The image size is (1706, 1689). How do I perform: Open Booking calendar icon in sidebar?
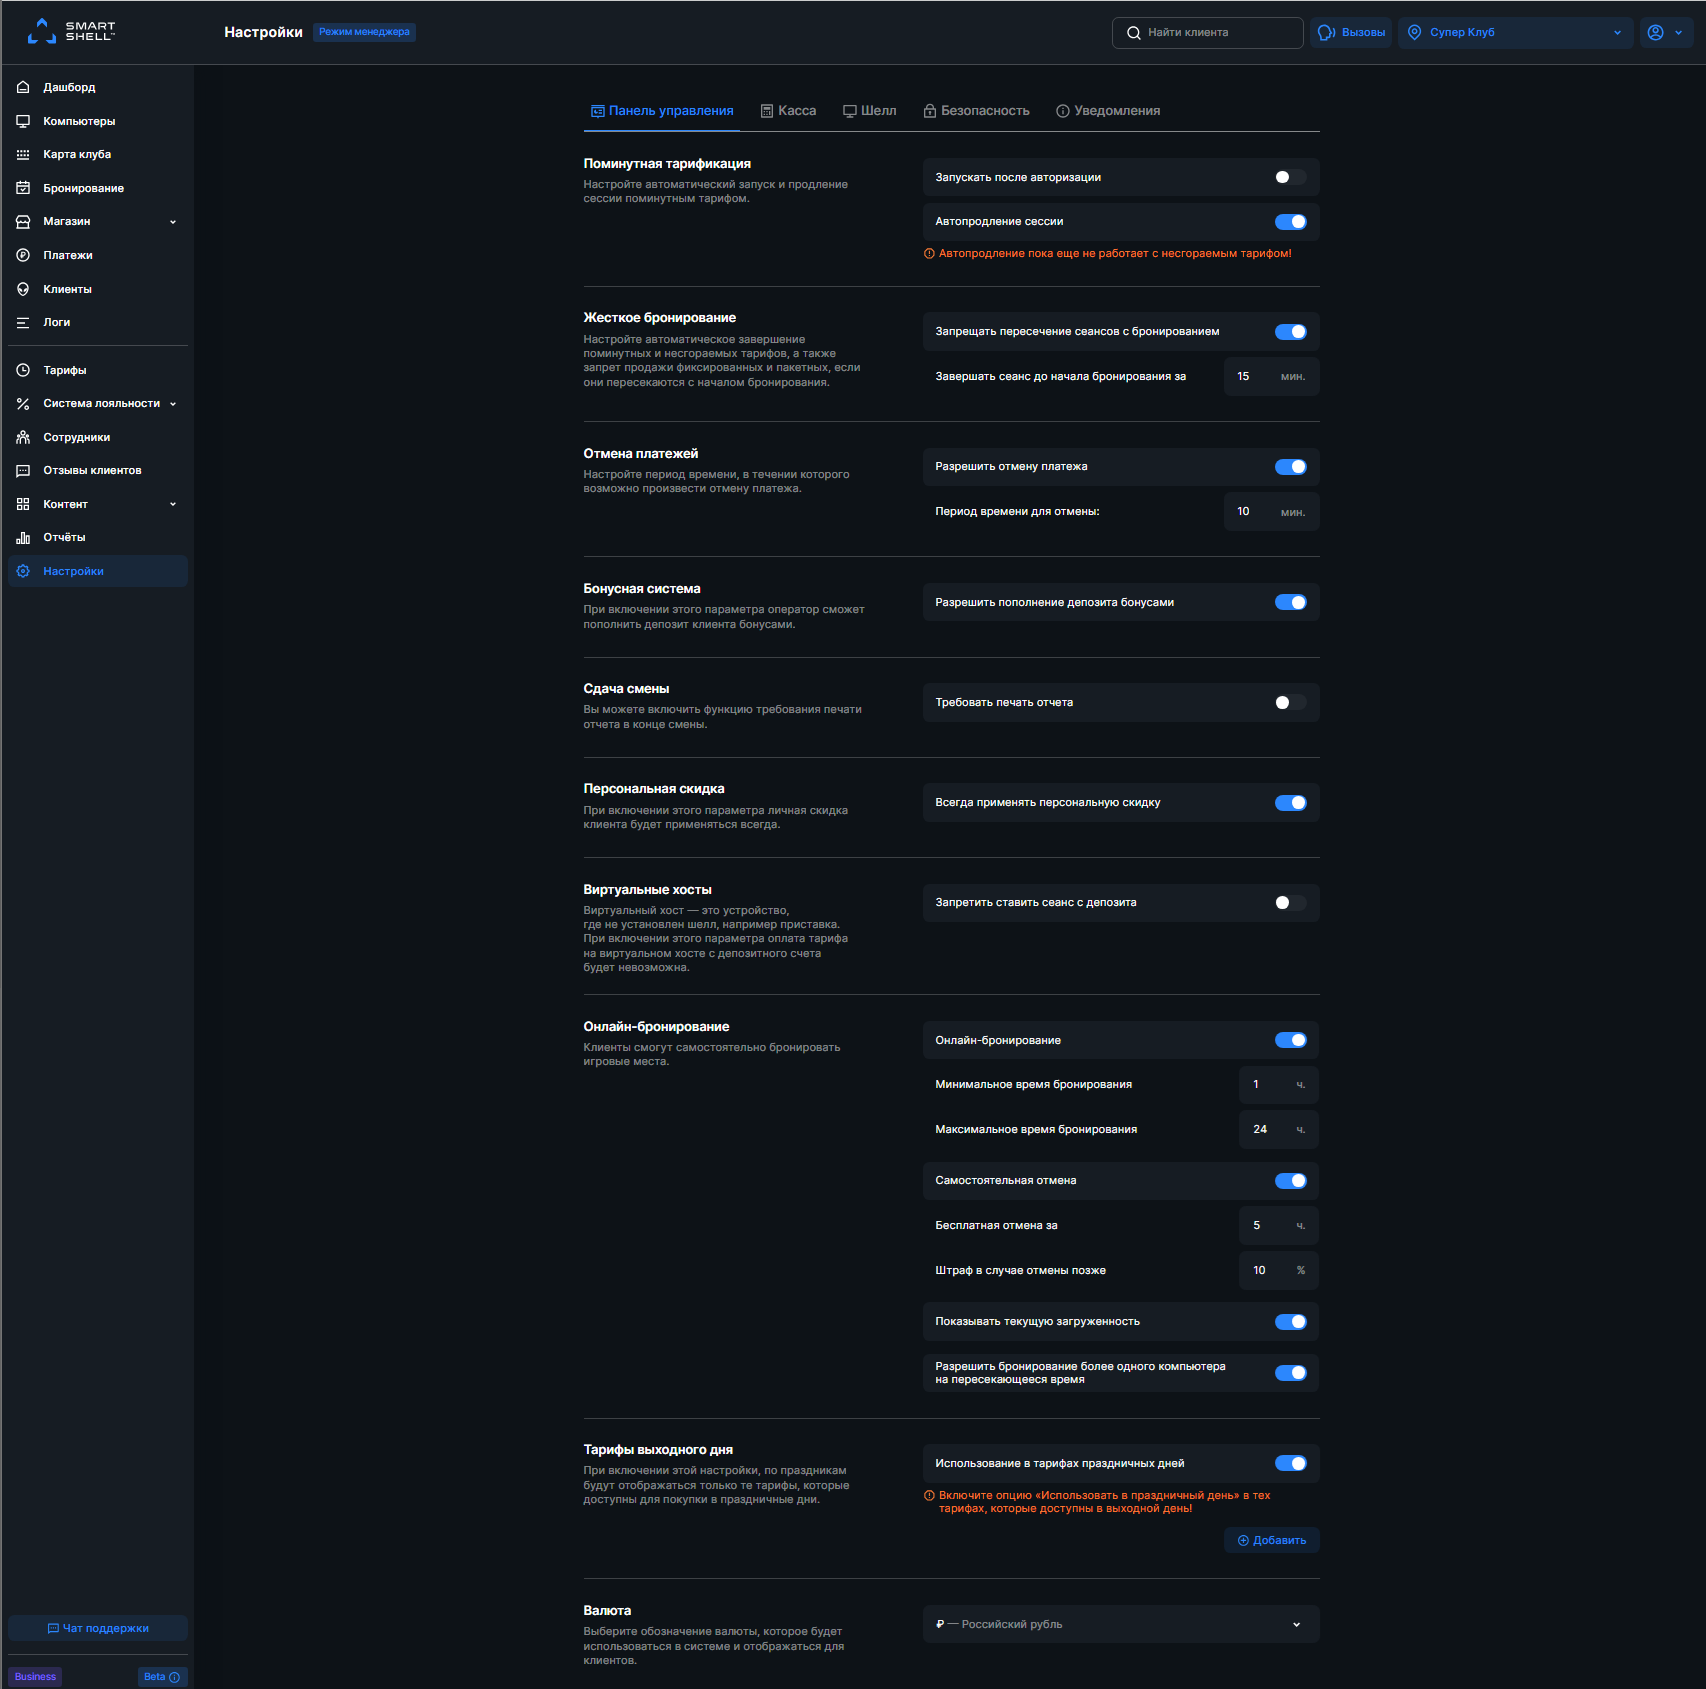click(x=23, y=188)
